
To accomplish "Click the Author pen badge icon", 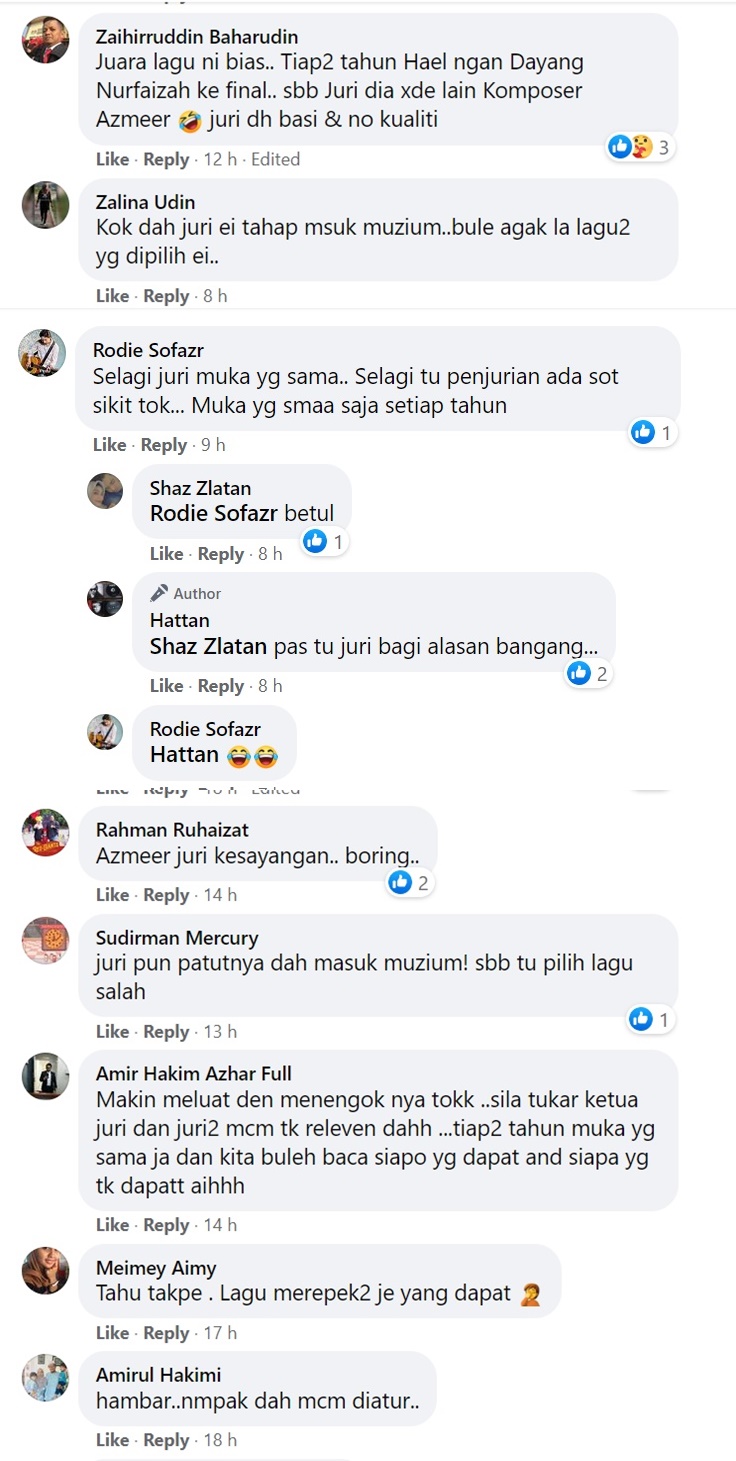I will coord(159,593).
